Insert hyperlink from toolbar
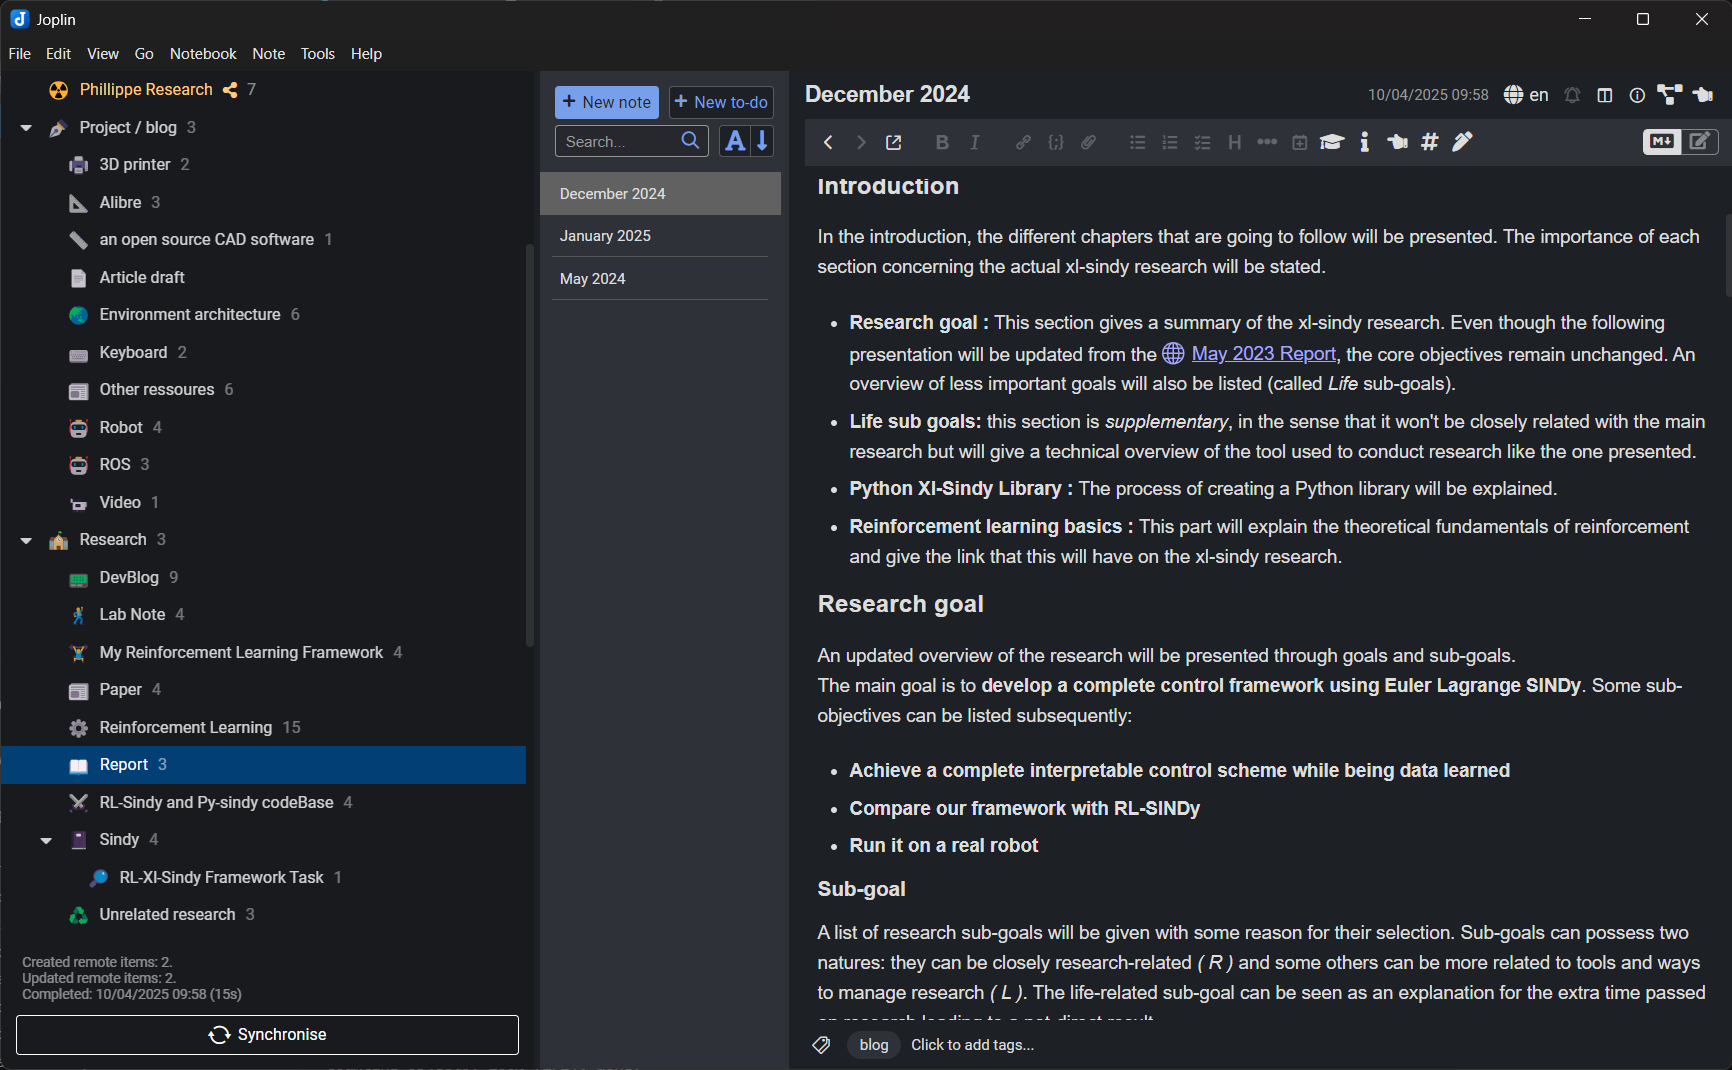 1023,142
